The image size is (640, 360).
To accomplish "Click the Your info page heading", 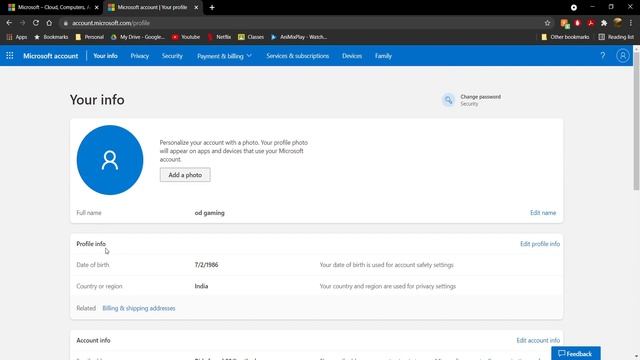I will [x=97, y=100].
